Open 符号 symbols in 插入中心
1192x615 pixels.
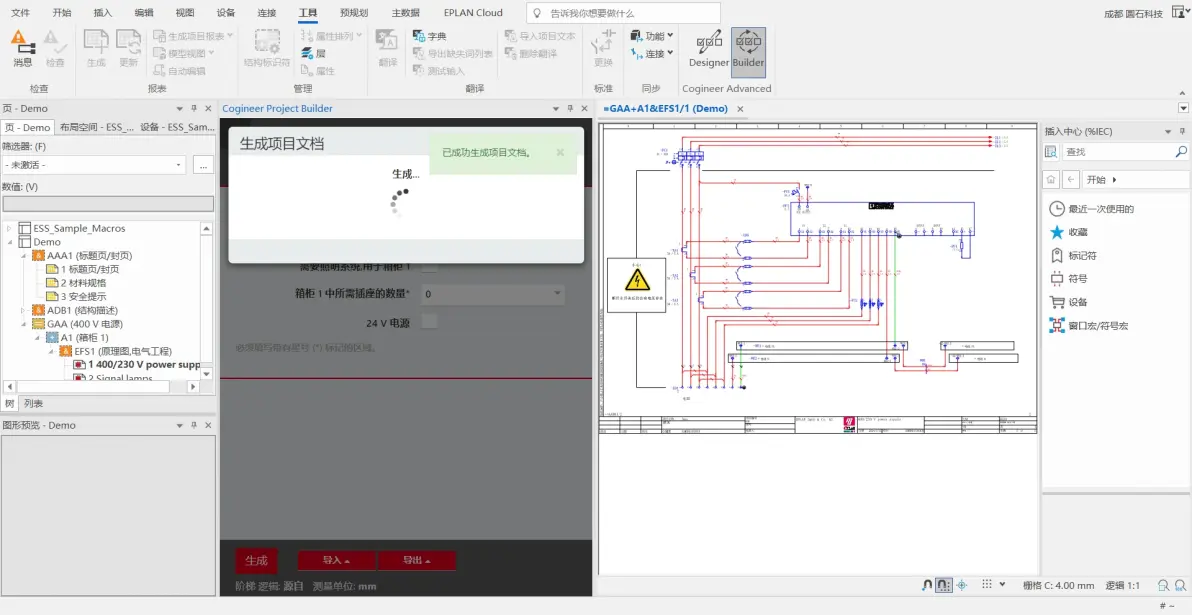pyautogui.click(x=1068, y=279)
